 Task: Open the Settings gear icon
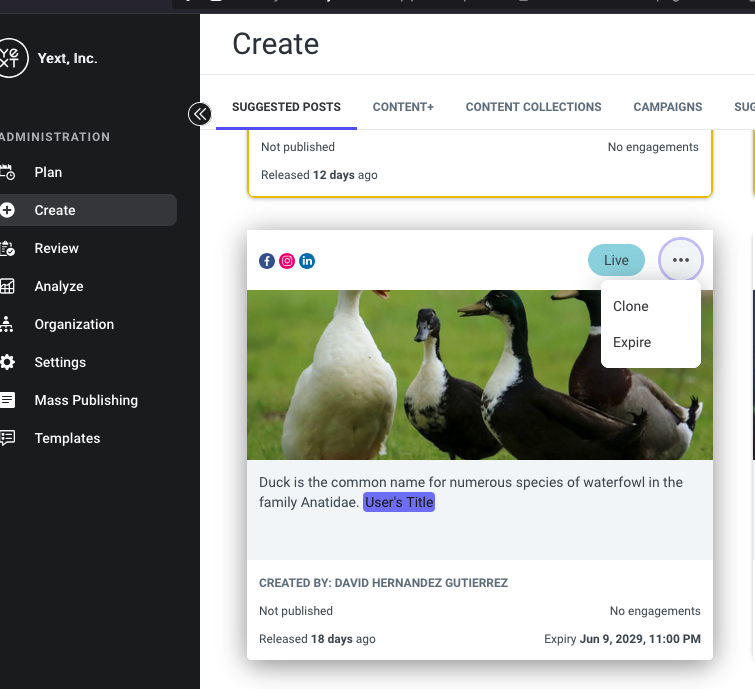[x=7, y=362]
